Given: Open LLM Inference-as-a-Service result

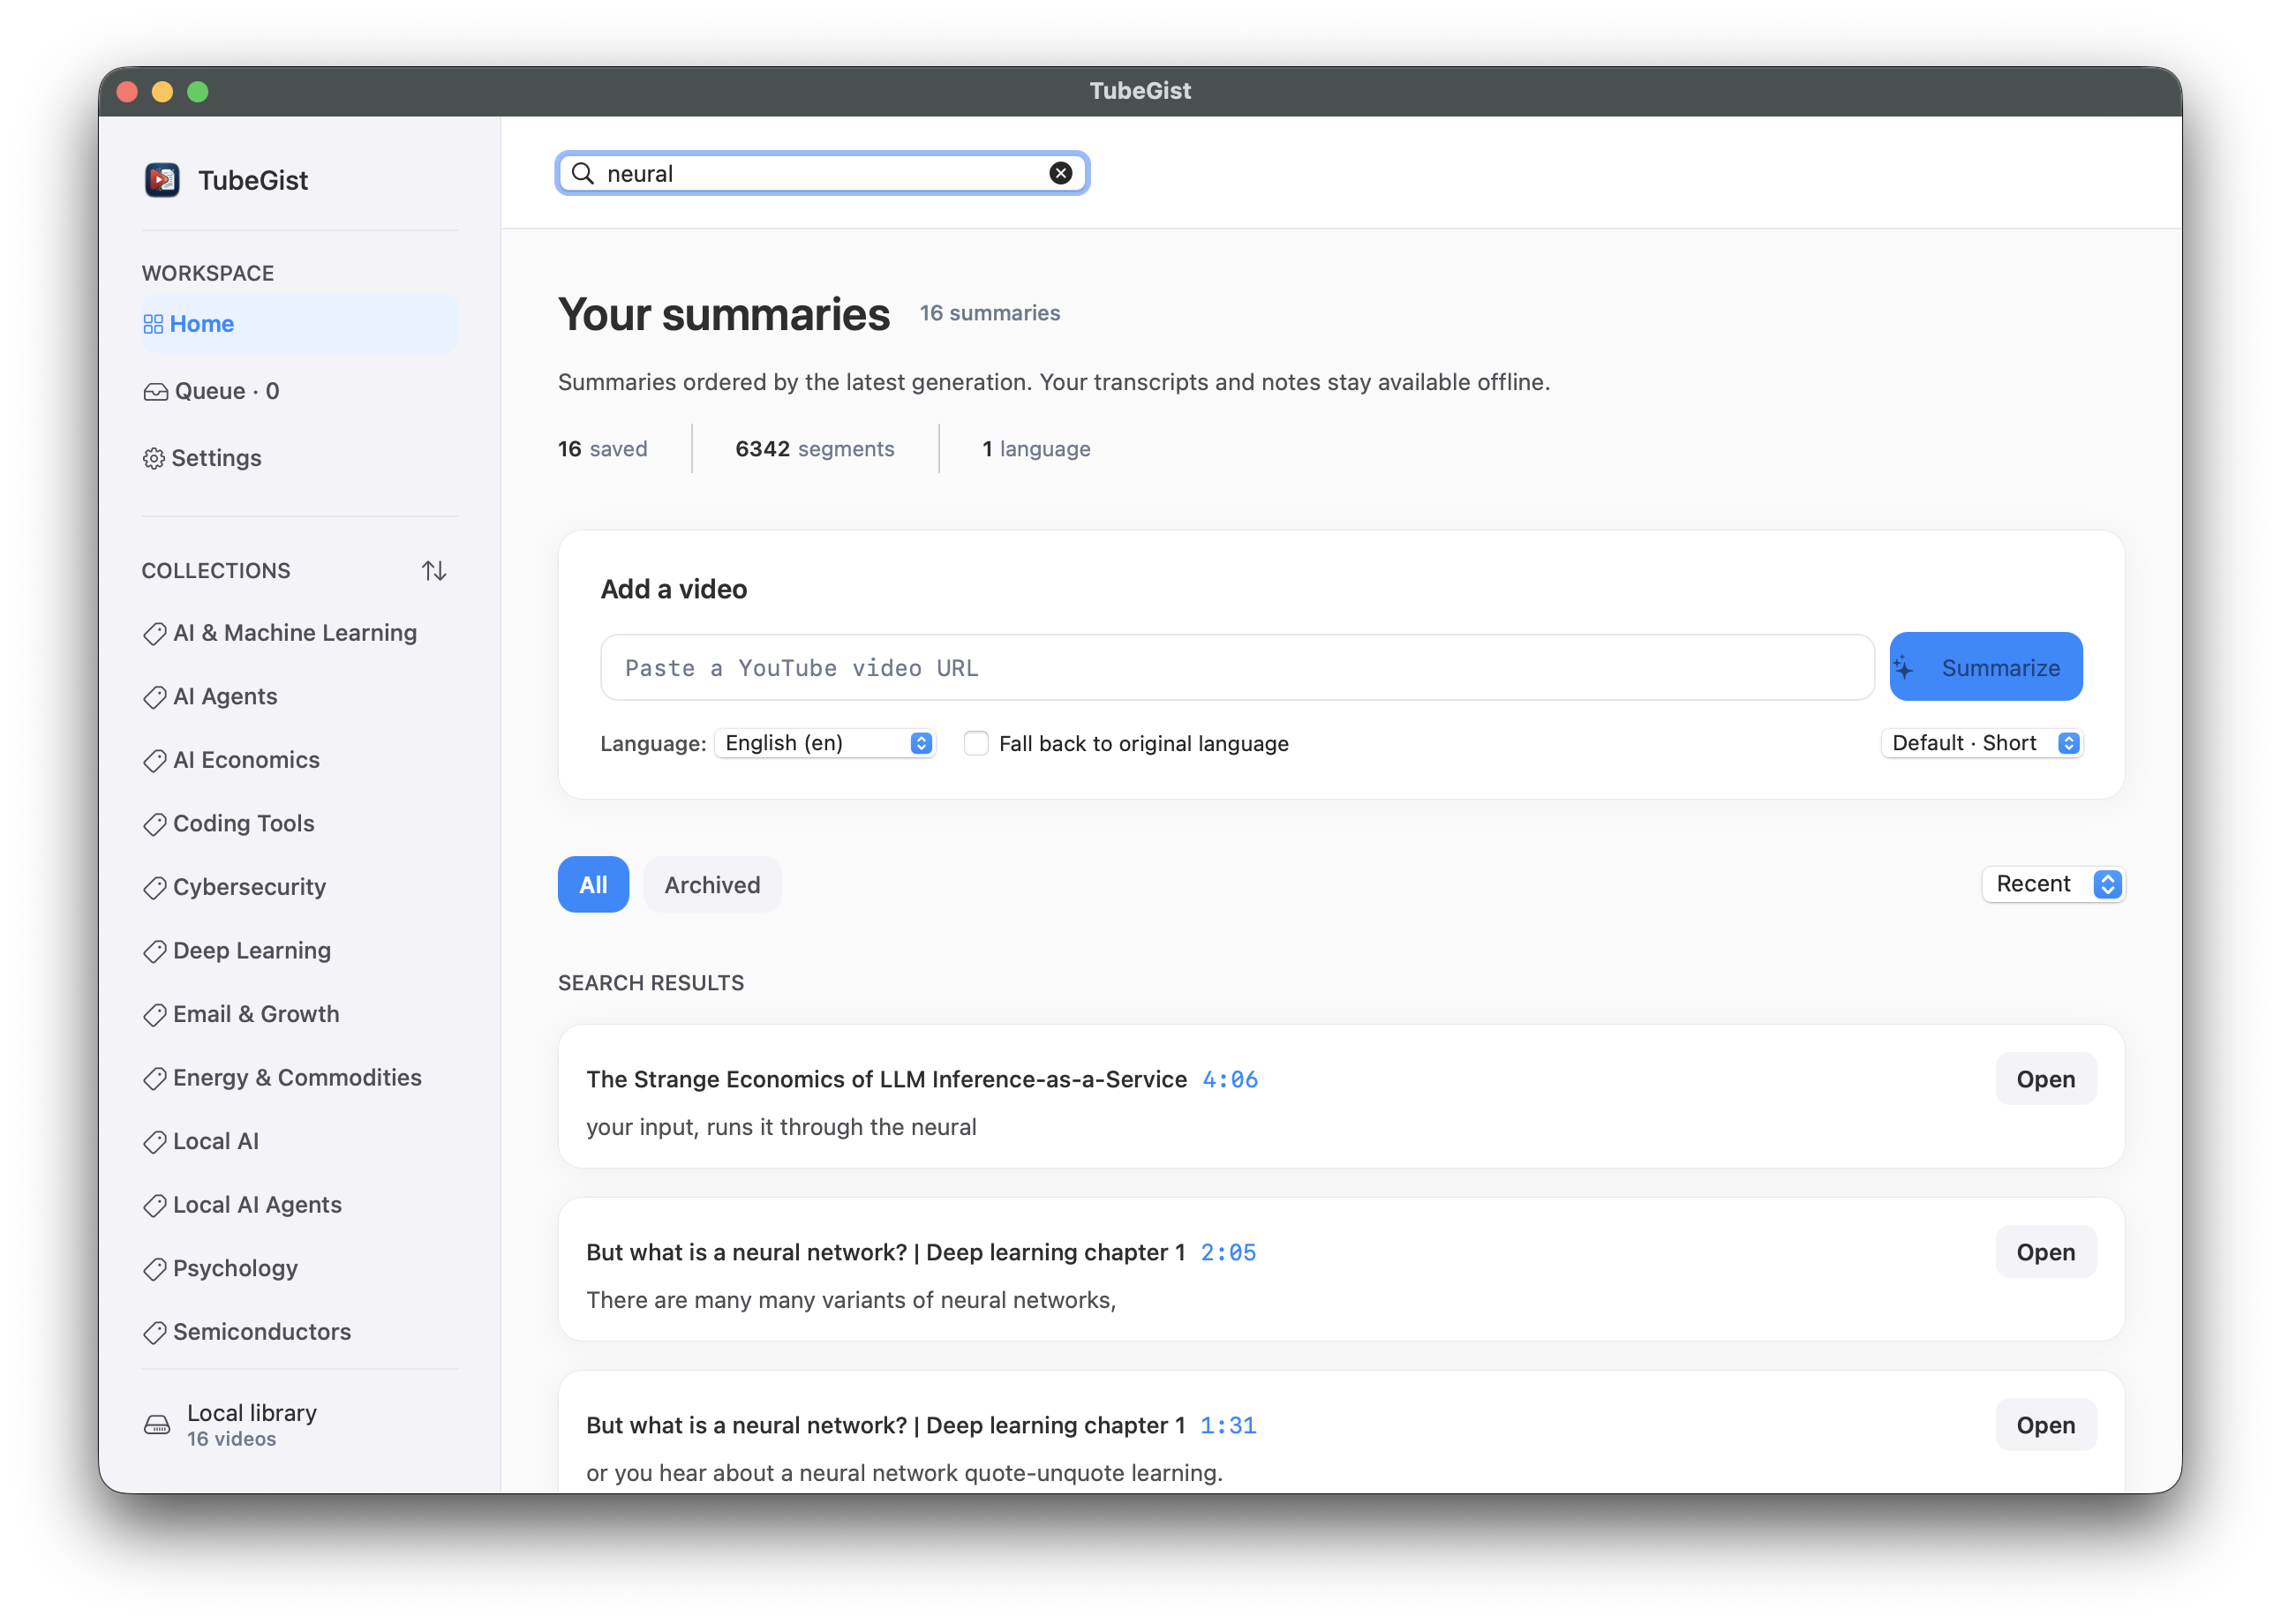Looking at the screenshot, I should (x=2045, y=1079).
